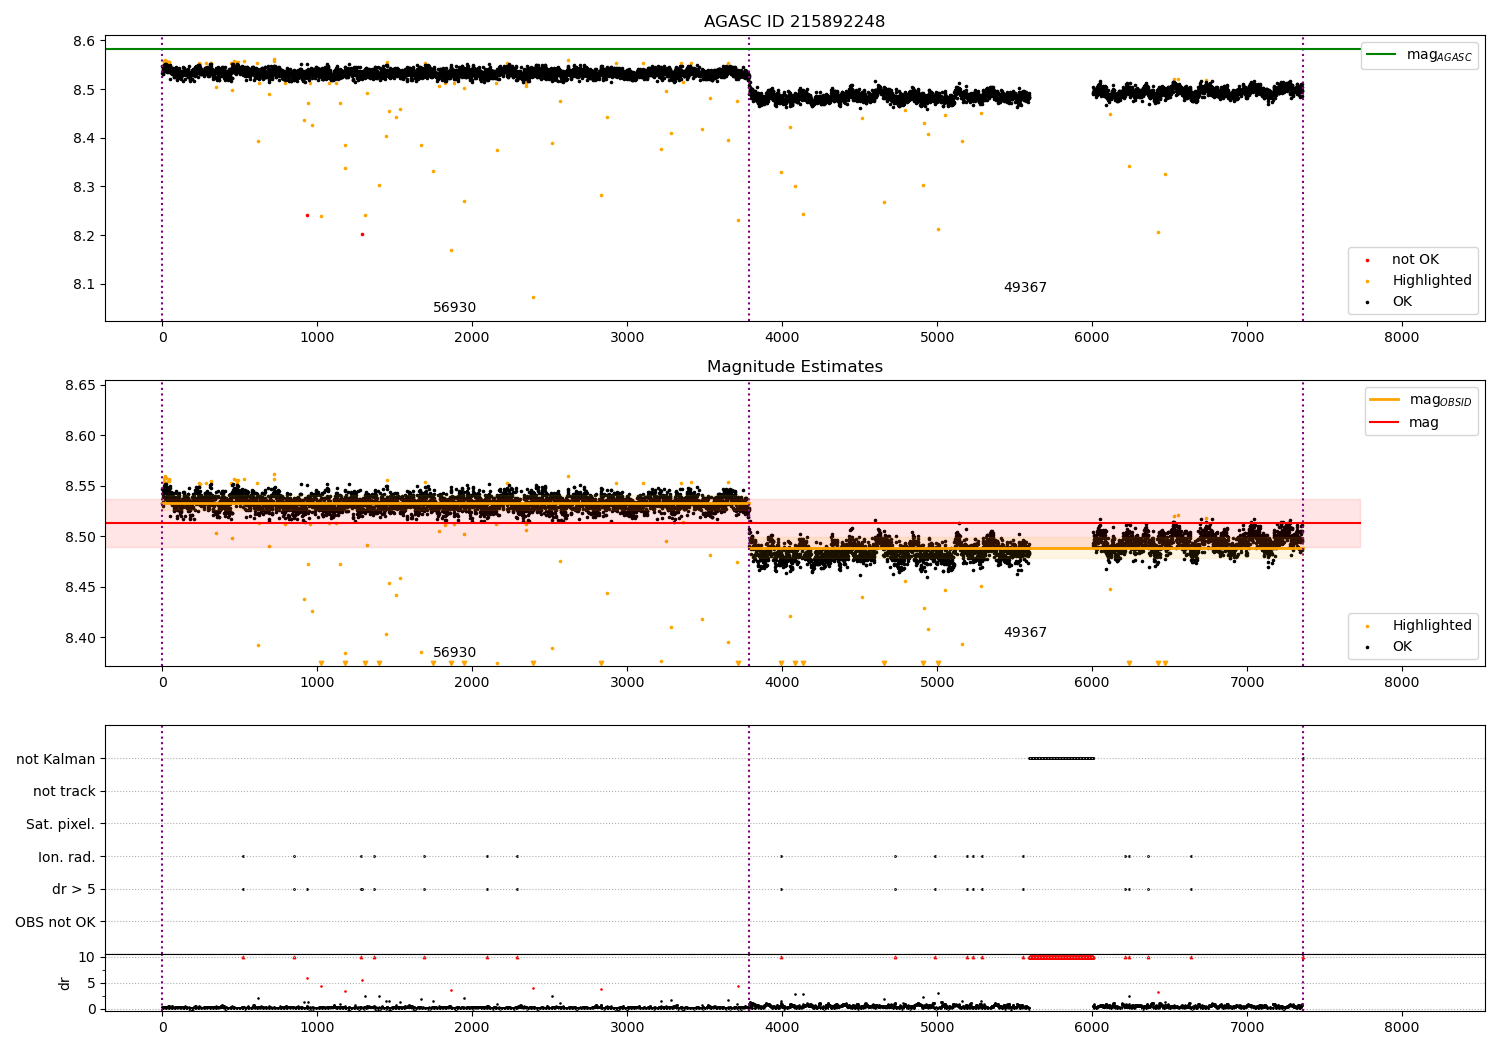This screenshot has height=1050, width=1500.
Task: Click the 'Ion. rad.' row label
Action: click(x=67, y=857)
